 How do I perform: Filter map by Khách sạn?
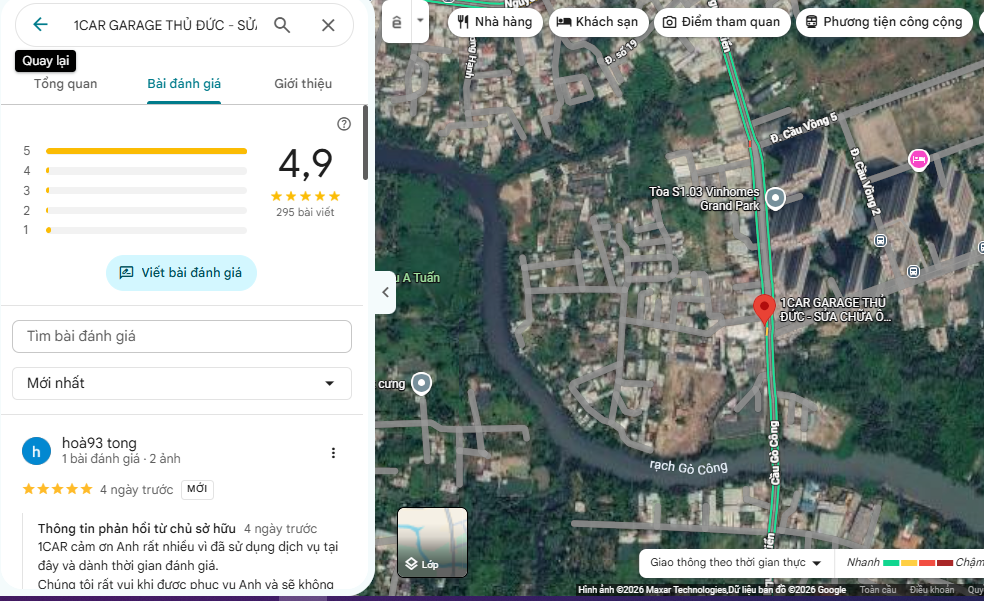tap(598, 22)
